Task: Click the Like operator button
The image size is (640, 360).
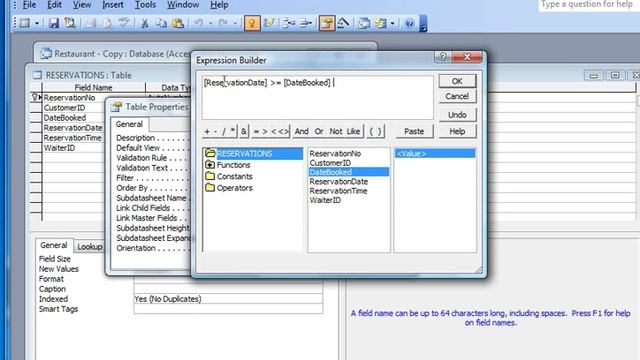Action: click(x=353, y=131)
